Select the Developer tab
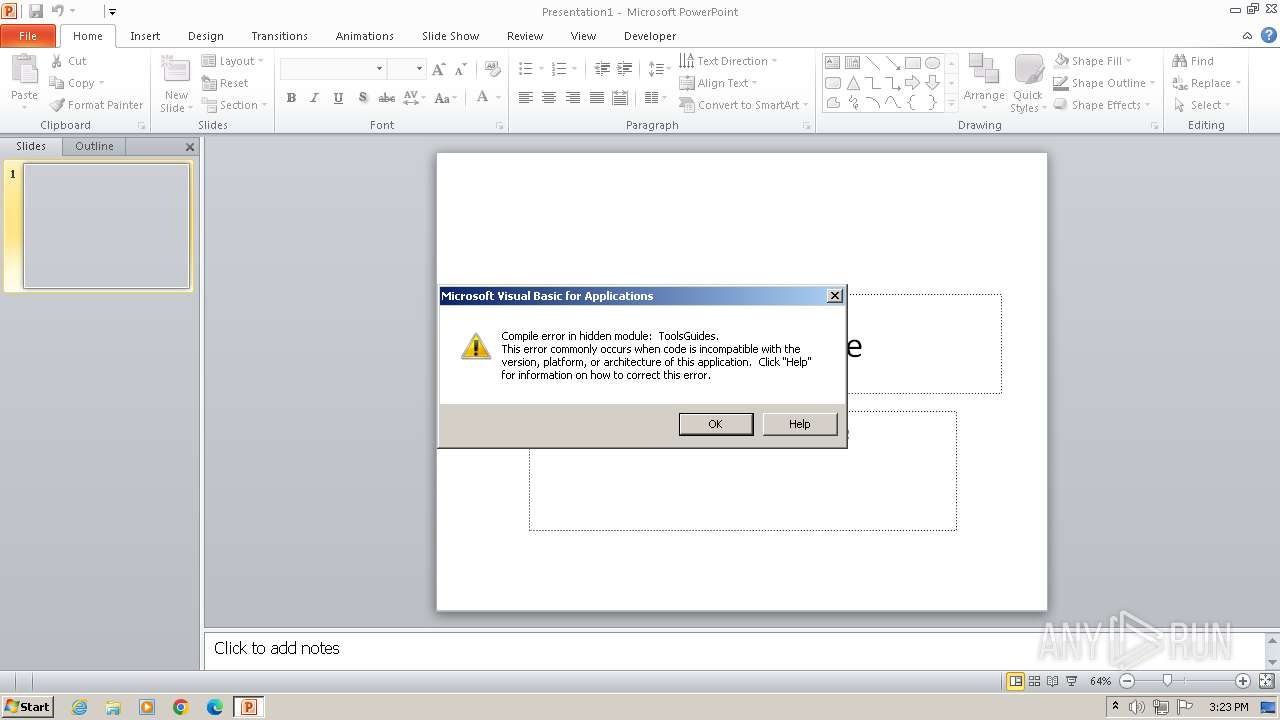The width and height of the screenshot is (1280, 720). [650, 36]
